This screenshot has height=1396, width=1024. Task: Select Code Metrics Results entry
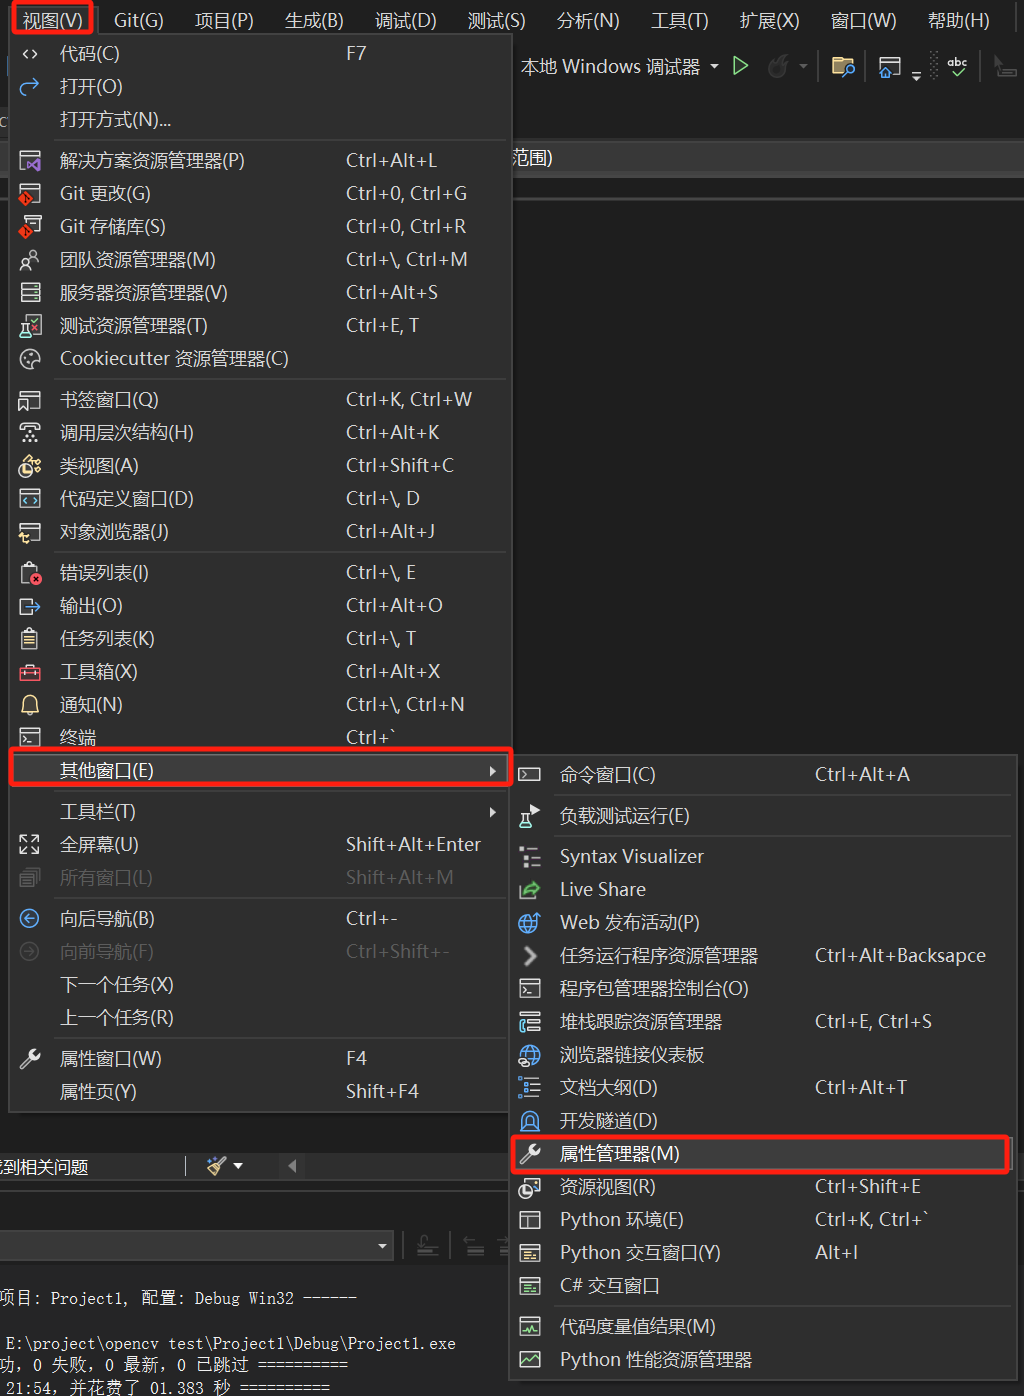pyautogui.click(x=763, y=1327)
